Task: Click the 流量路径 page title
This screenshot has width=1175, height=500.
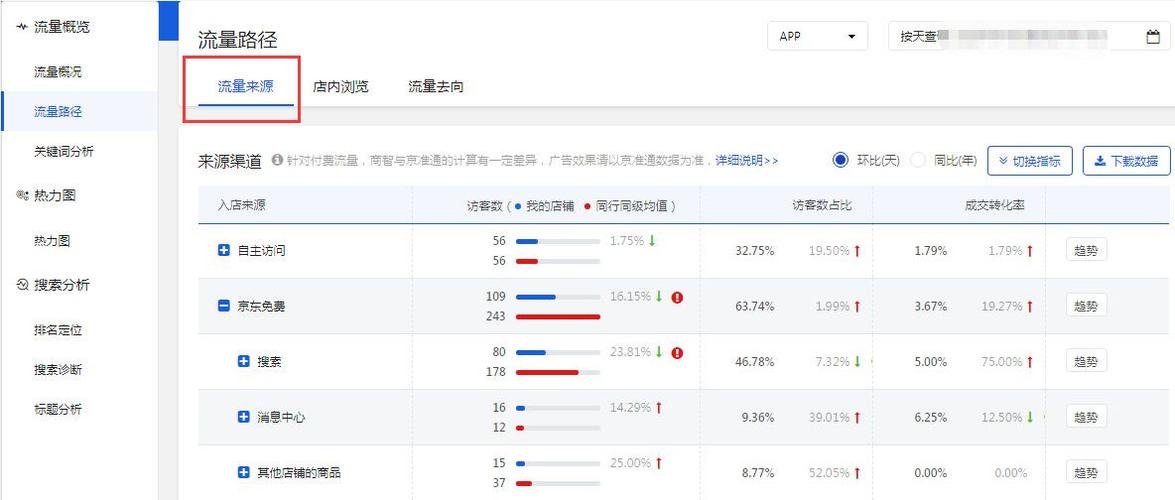Action: tap(238, 40)
